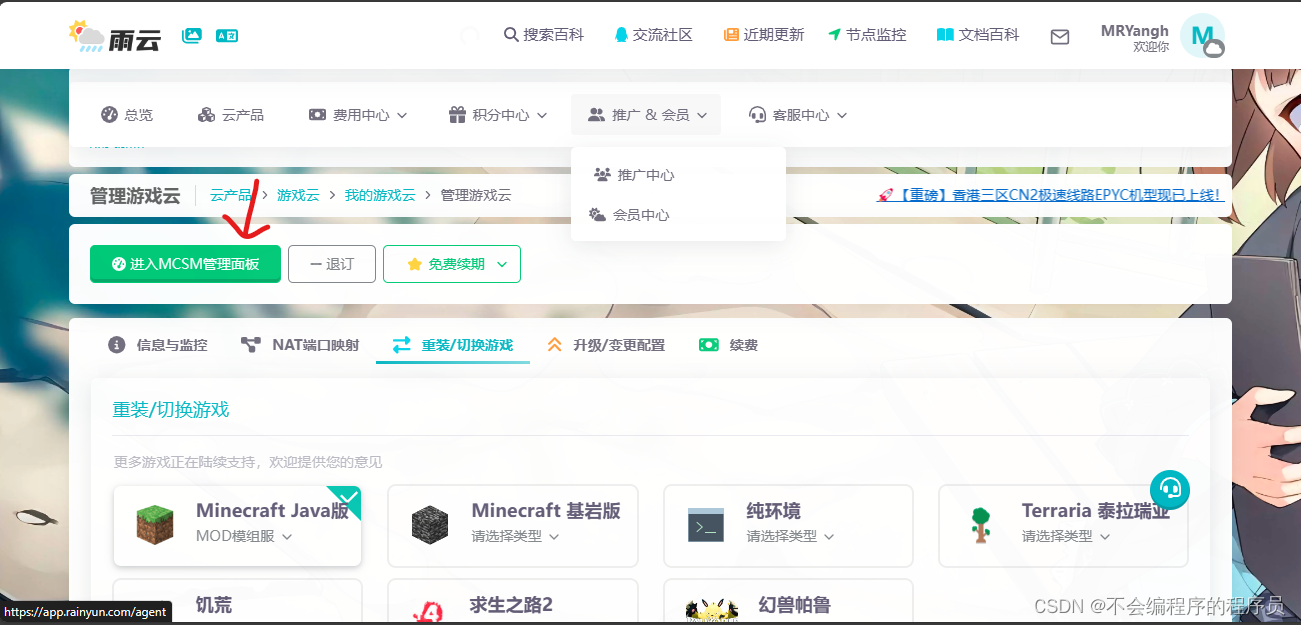Click the mail envelope icon
The height and width of the screenshot is (625, 1301).
tap(1060, 36)
